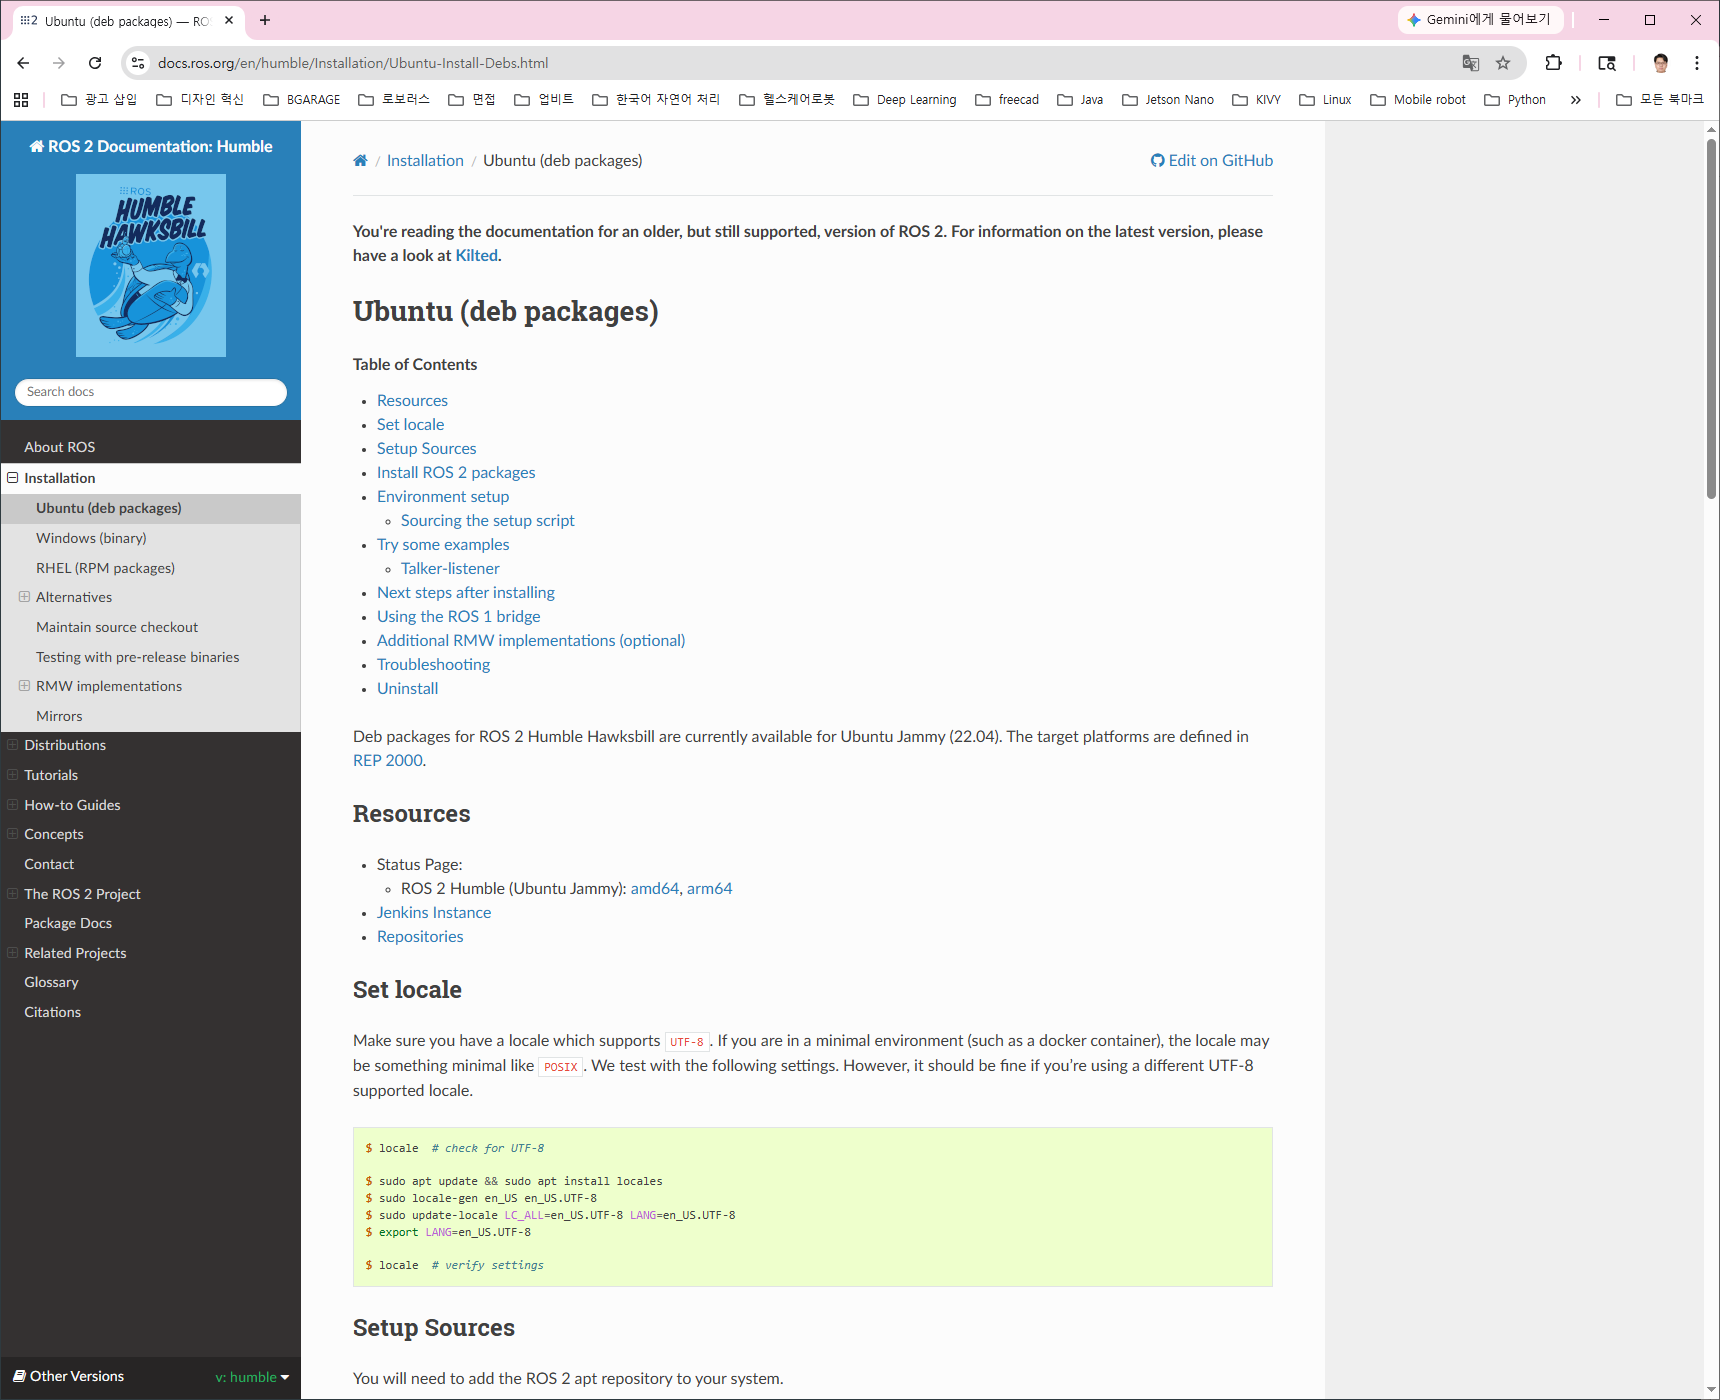This screenshot has height=1400, width=1720.
Task: Open the Chrome three-dot menu
Action: click(1697, 63)
